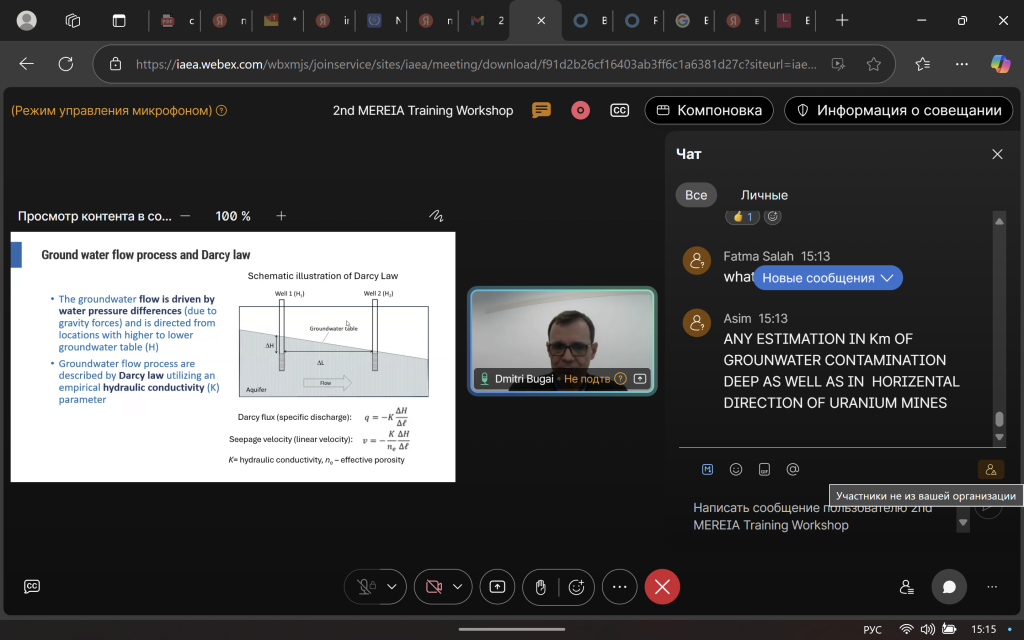The image size is (1024, 640).
Task: Click the @ mention icon in chat
Action: (x=792, y=469)
